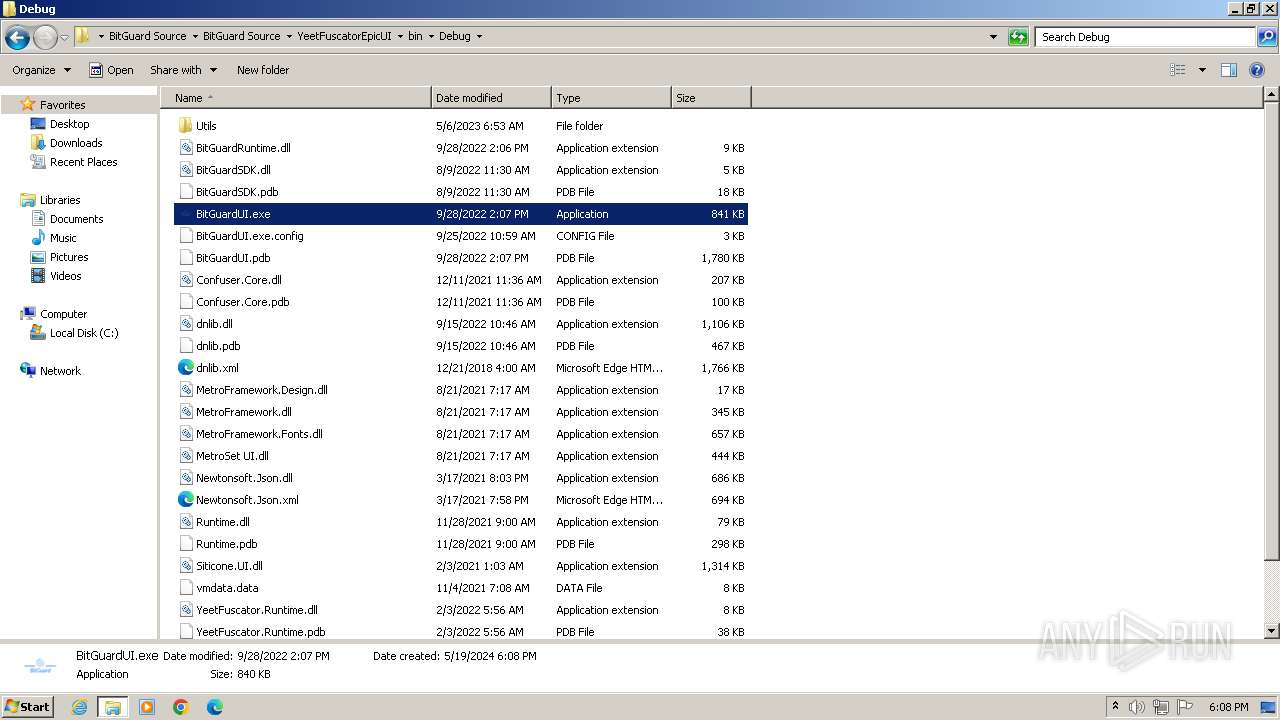Screen dimensions: 1280x720
Task: Click the search magnifier icon
Action: 1266,37
